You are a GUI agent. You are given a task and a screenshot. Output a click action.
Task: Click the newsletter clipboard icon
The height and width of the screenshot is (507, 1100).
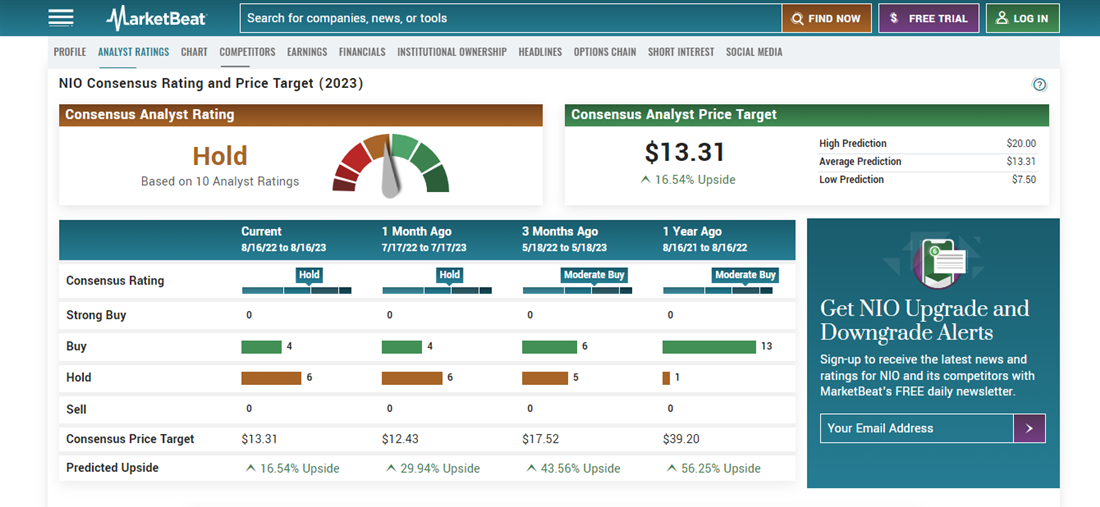(x=940, y=262)
